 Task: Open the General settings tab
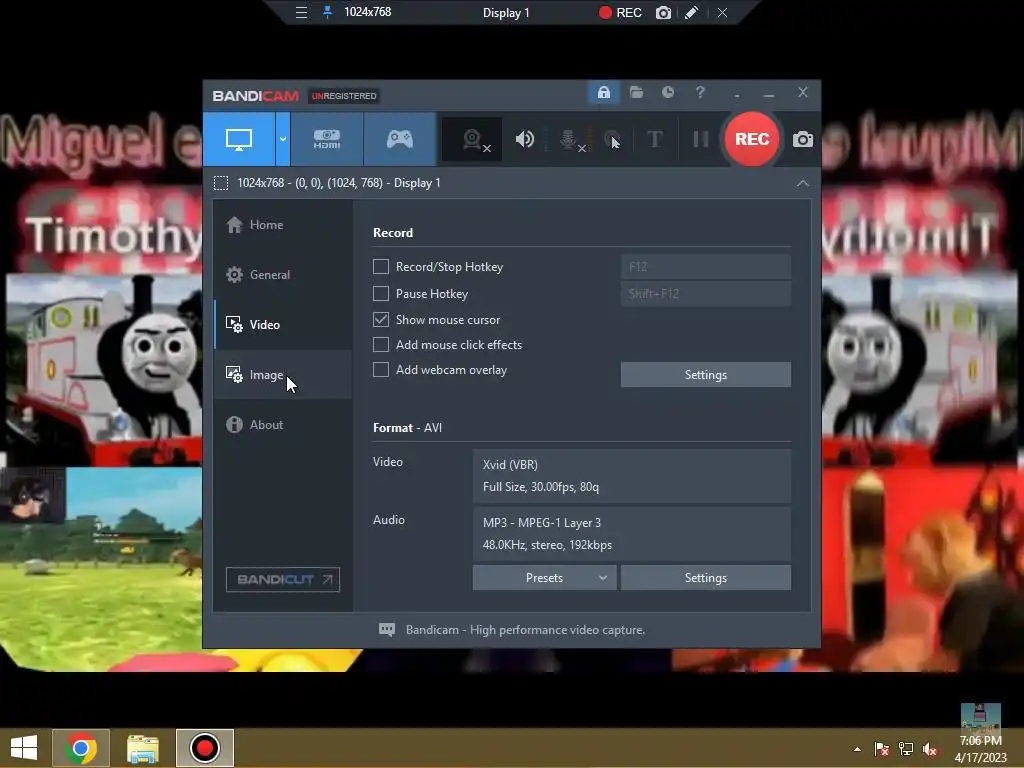(x=283, y=275)
